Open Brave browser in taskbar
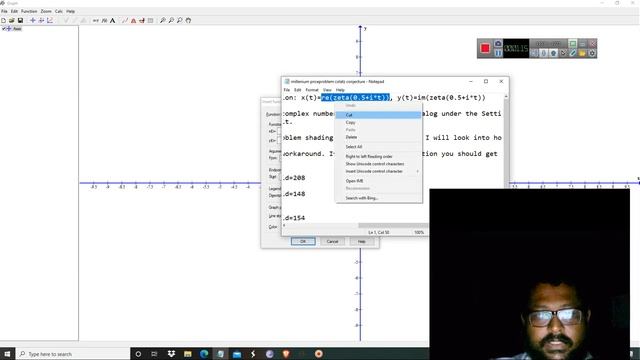This screenshot has width=640, height=360. pyautogui.click(x=286, y=354)
